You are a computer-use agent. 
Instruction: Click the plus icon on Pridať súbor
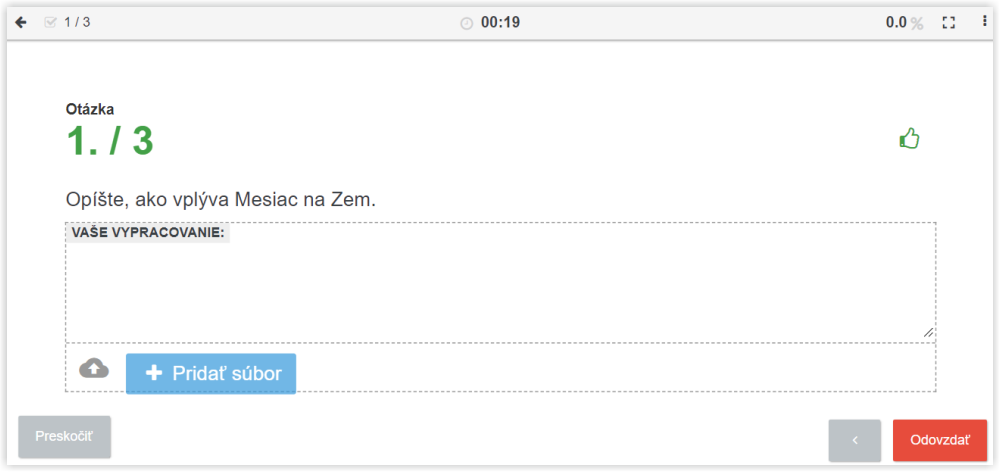[x=154, y=373]
